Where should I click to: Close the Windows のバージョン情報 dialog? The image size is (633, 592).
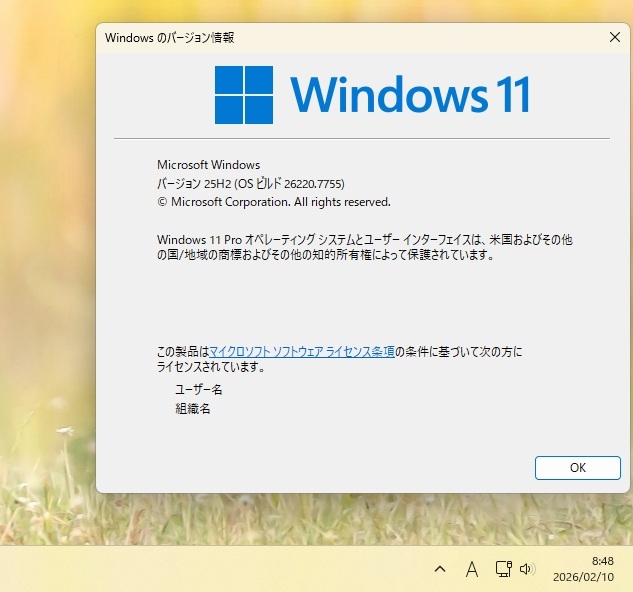click(x=614, y=37)
